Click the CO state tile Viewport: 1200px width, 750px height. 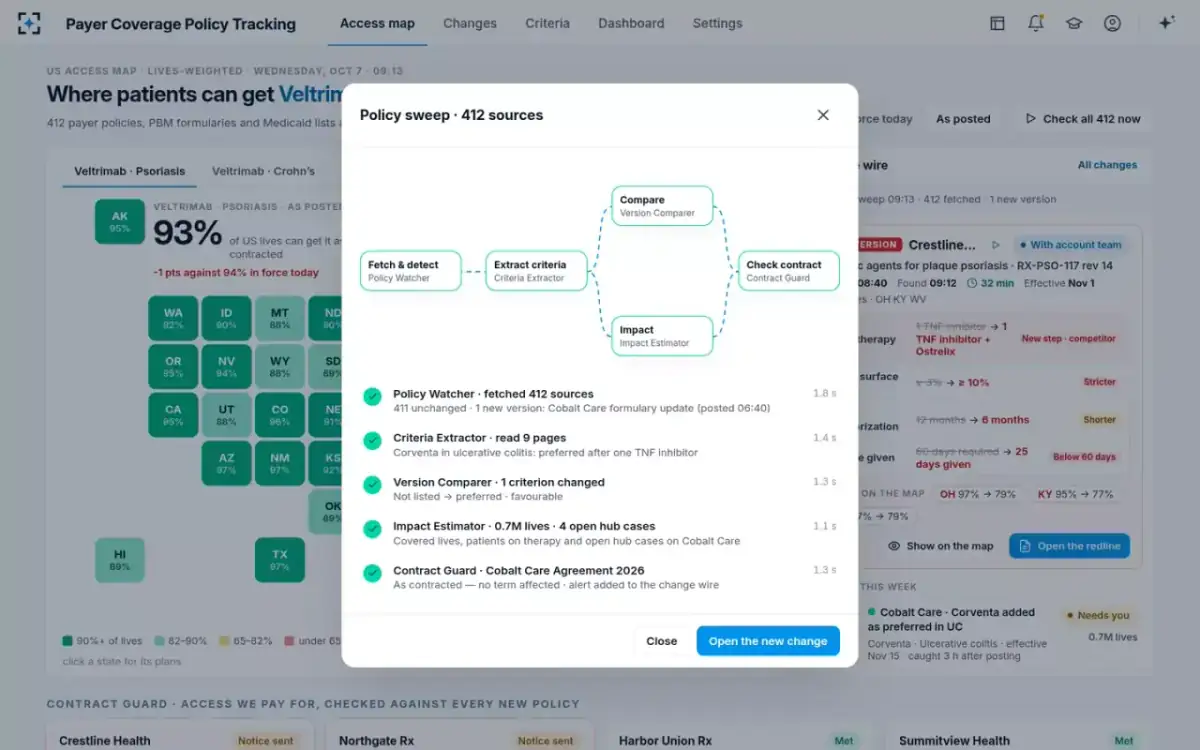click(x=280, y=415)
